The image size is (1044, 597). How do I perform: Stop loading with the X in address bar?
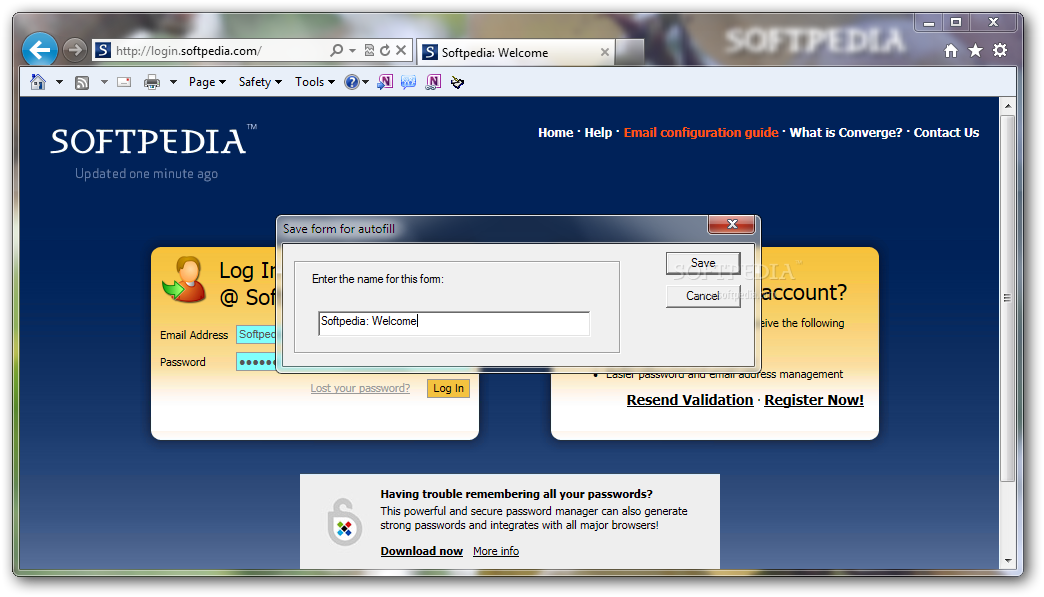click(x=401, y=50)
